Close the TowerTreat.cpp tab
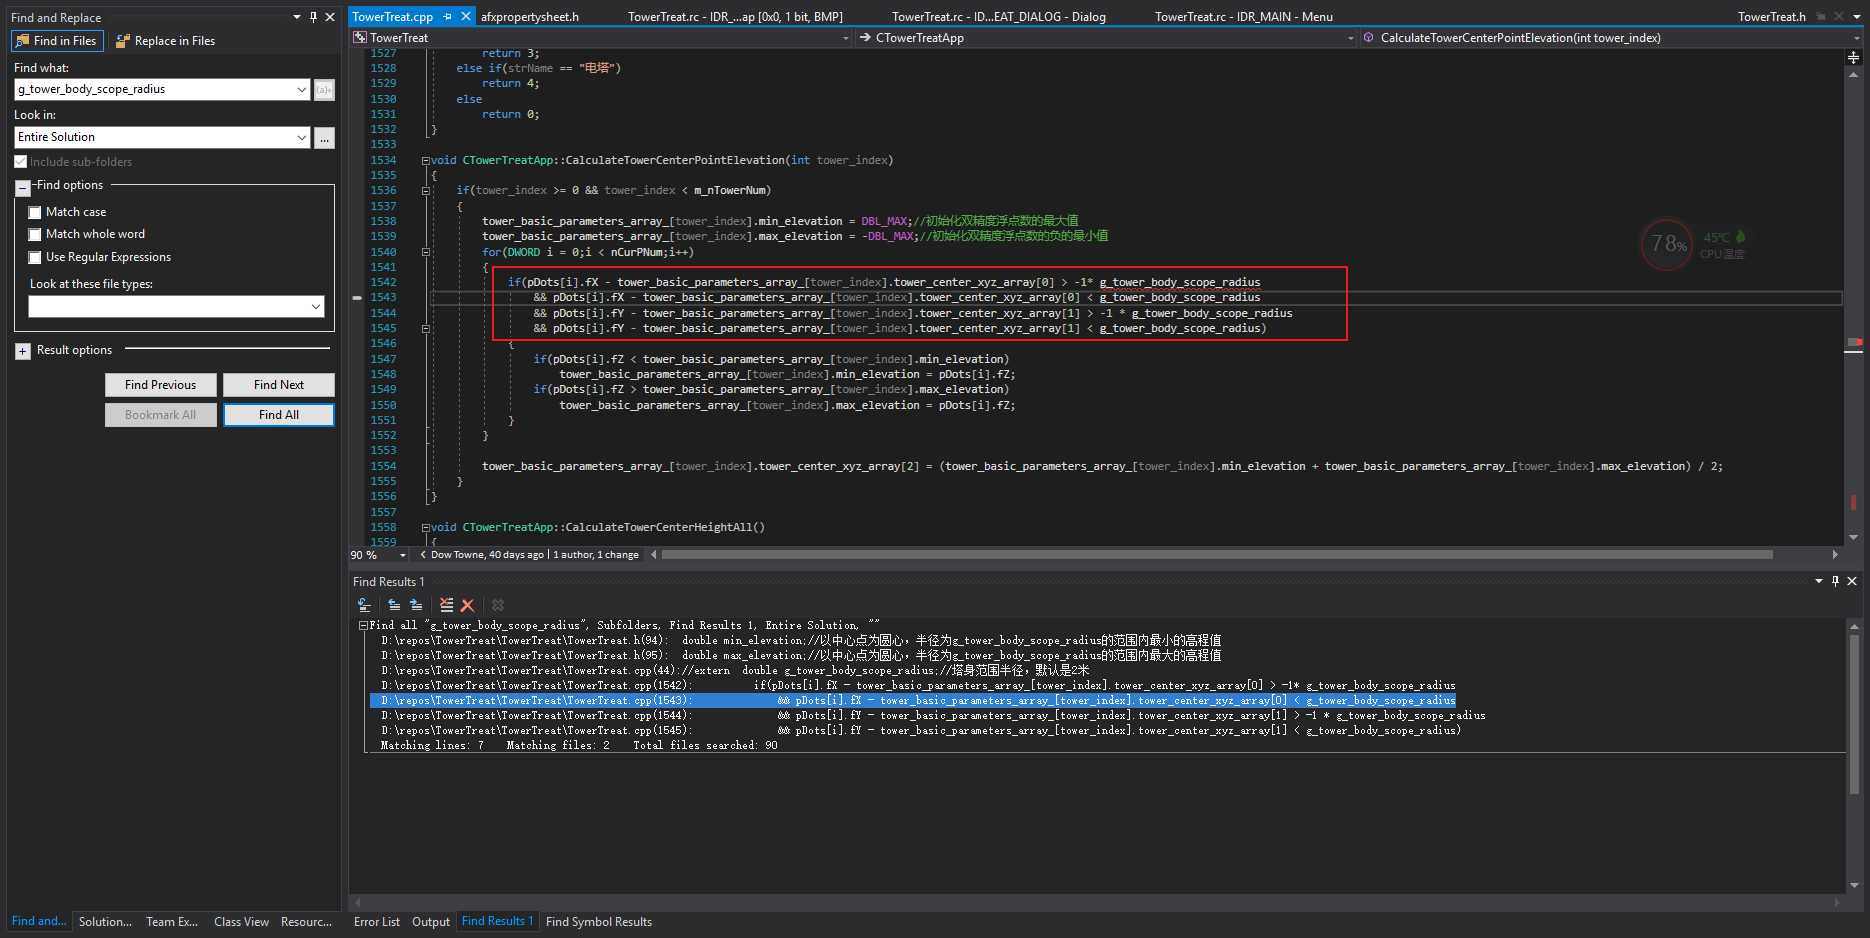 (x=466, y=17)
